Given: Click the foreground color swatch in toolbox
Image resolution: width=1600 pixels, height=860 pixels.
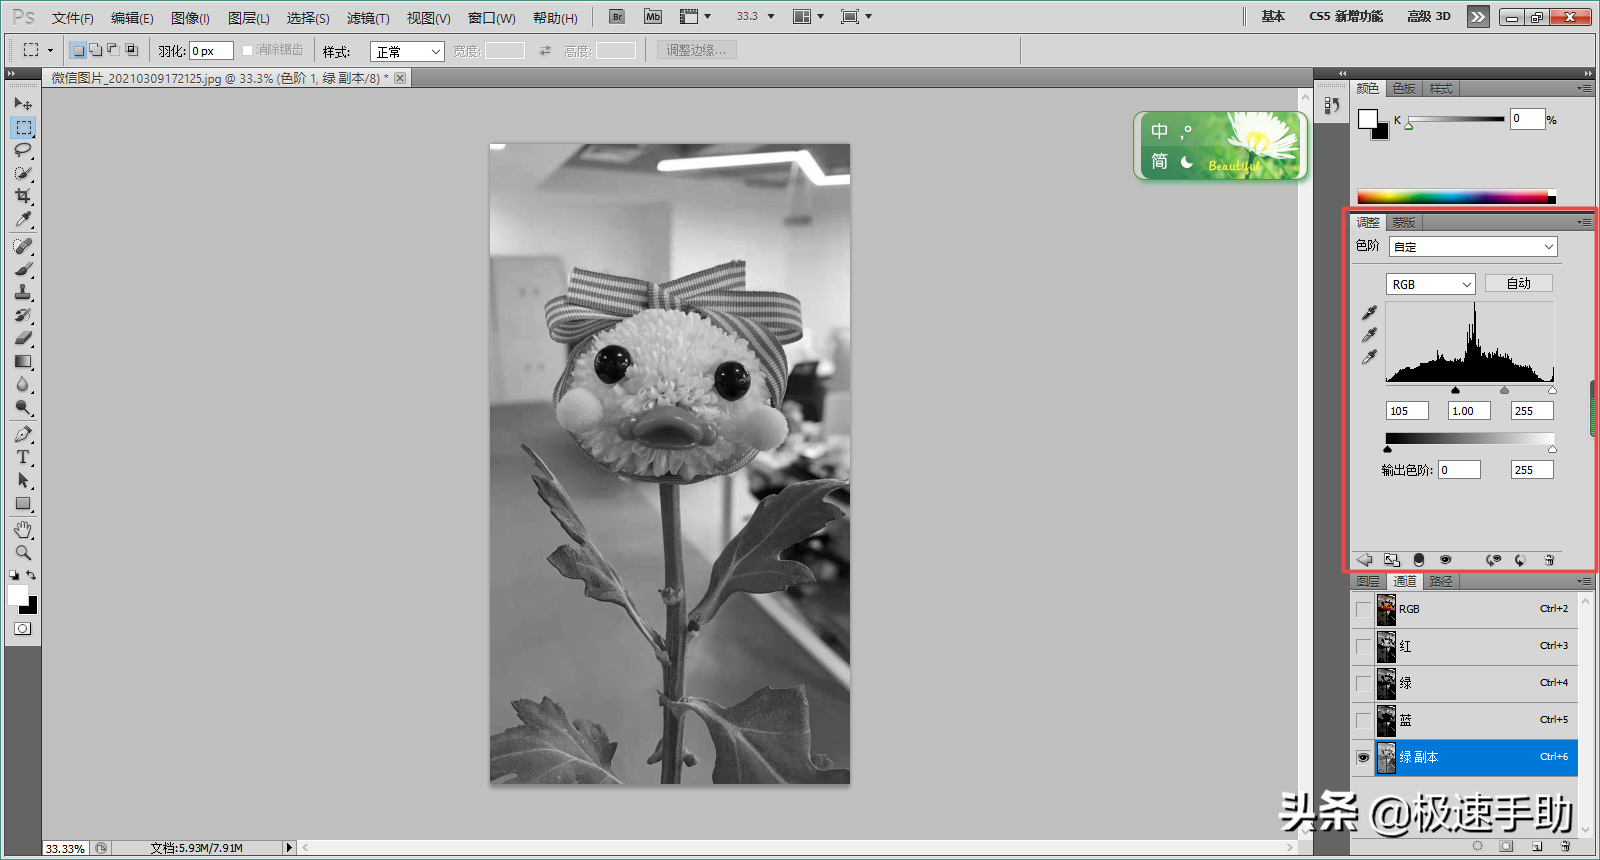Looking at the screenshot, I should [18, 595].
